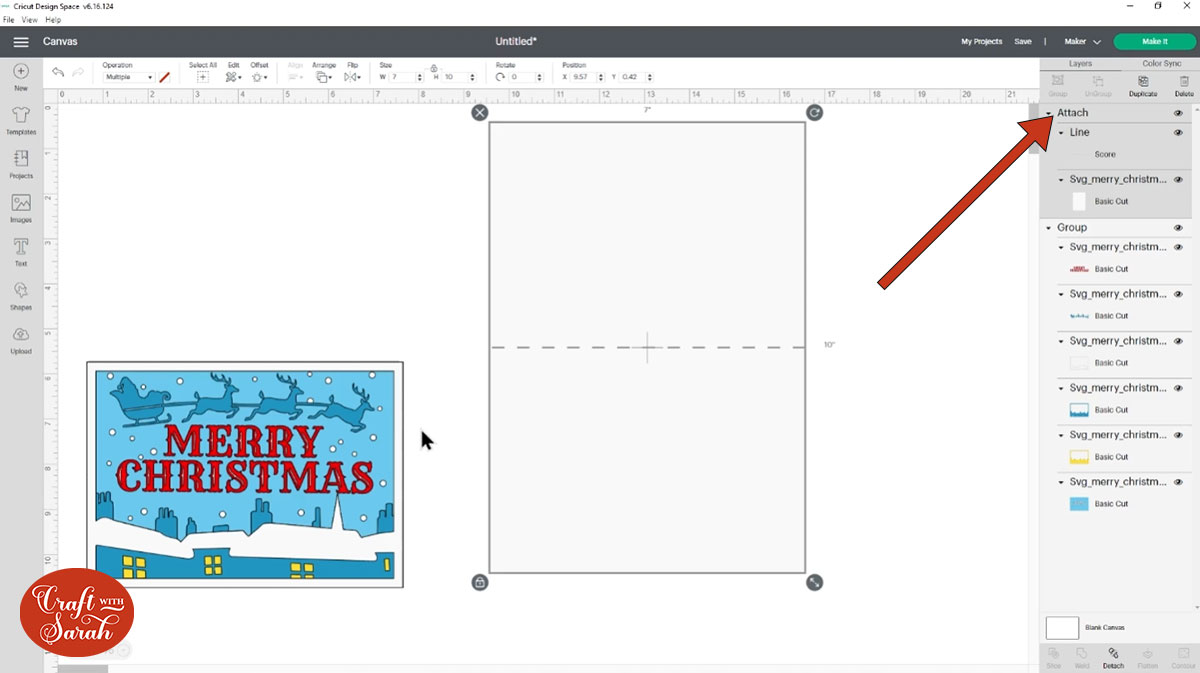The width and height of the screenshot is (1200, 673).
Task: Open the View menu
Action: pos(30,20)
